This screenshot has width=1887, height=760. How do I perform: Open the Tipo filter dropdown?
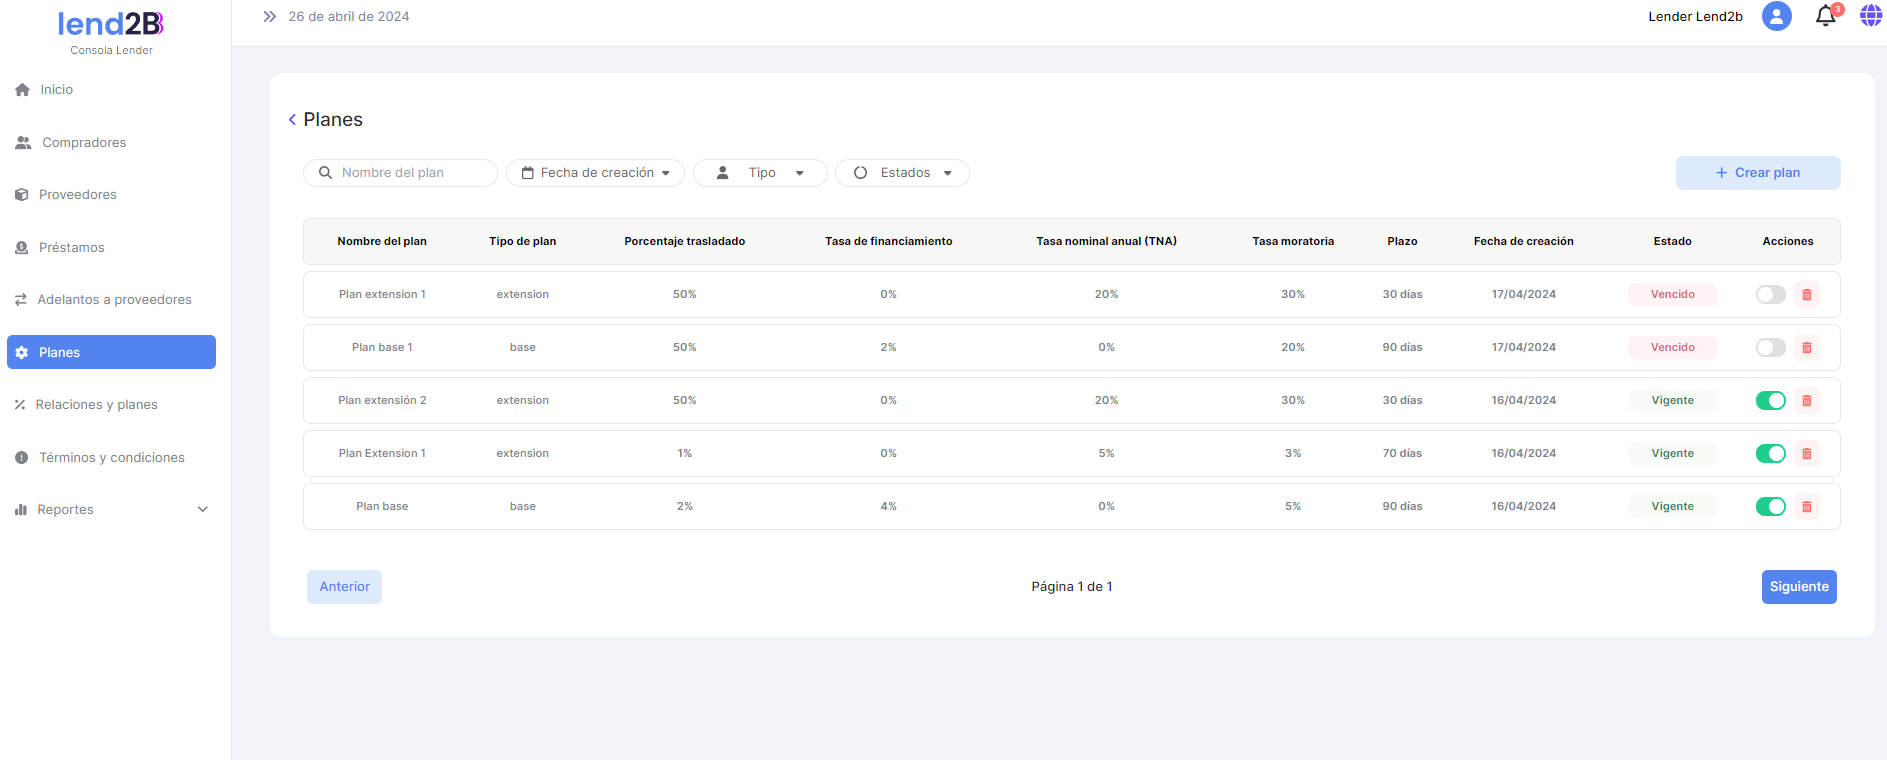tap(760, 173)
